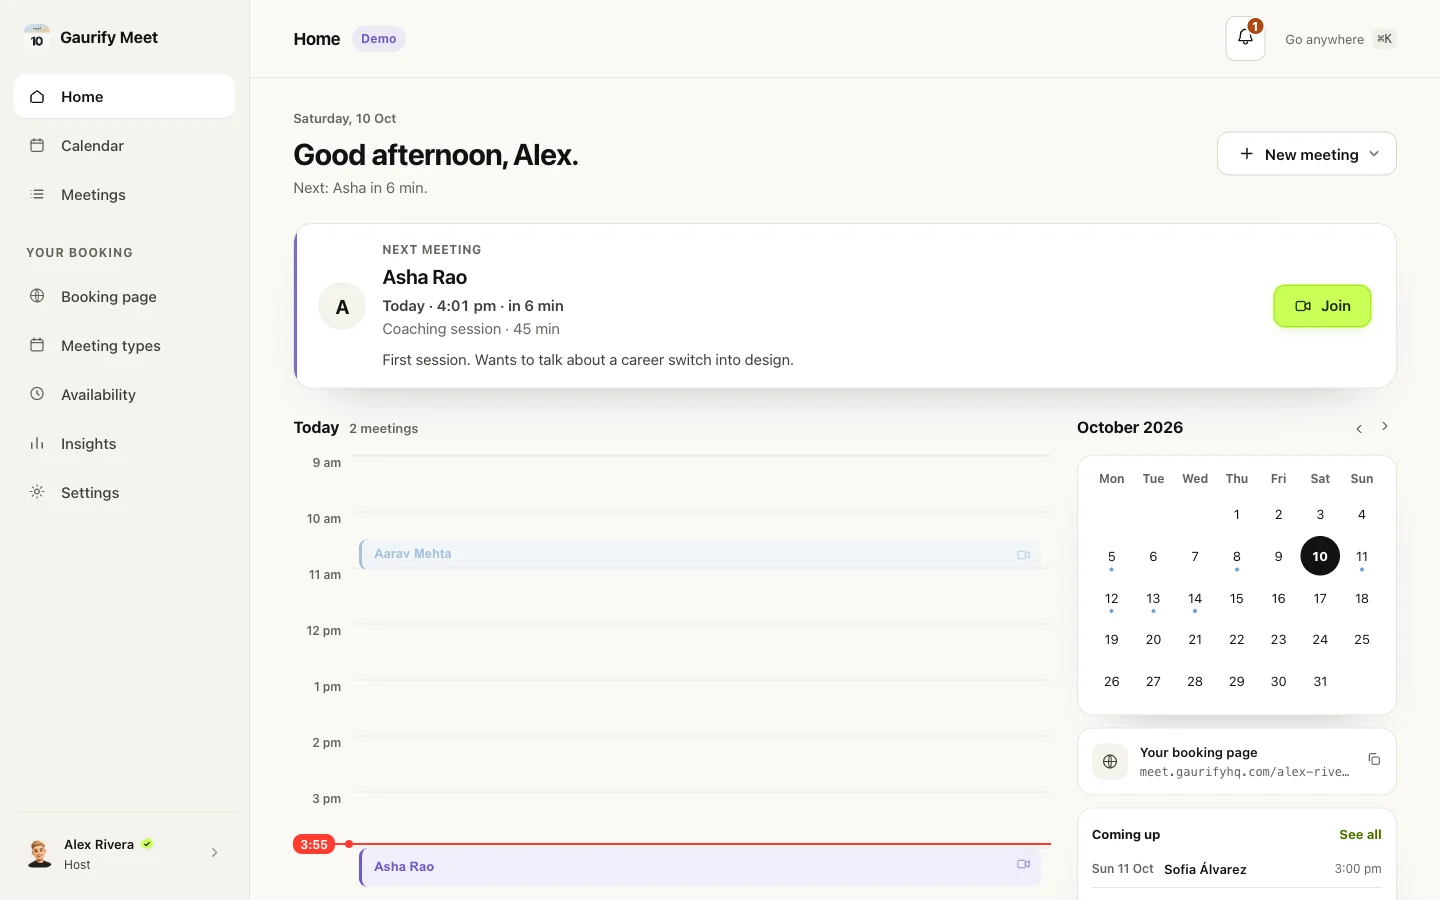Viewport: 1440px width, 900px height.
Task: Click the Gaurify Meet logo icon
Action: pos(37,37)
